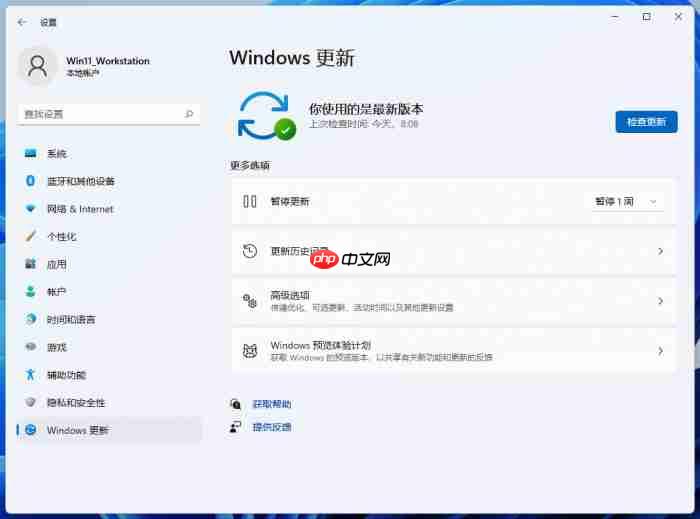Image resolution: width=700 pixels, height=519 pixels.
Task: Click the 提供反馈 feedback icon
Action: [235, 427]
